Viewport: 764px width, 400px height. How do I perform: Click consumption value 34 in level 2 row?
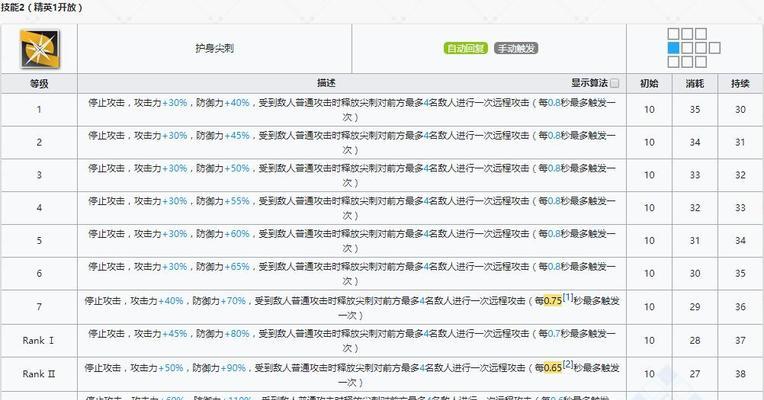pyautogui.click(x=695, y=142)
